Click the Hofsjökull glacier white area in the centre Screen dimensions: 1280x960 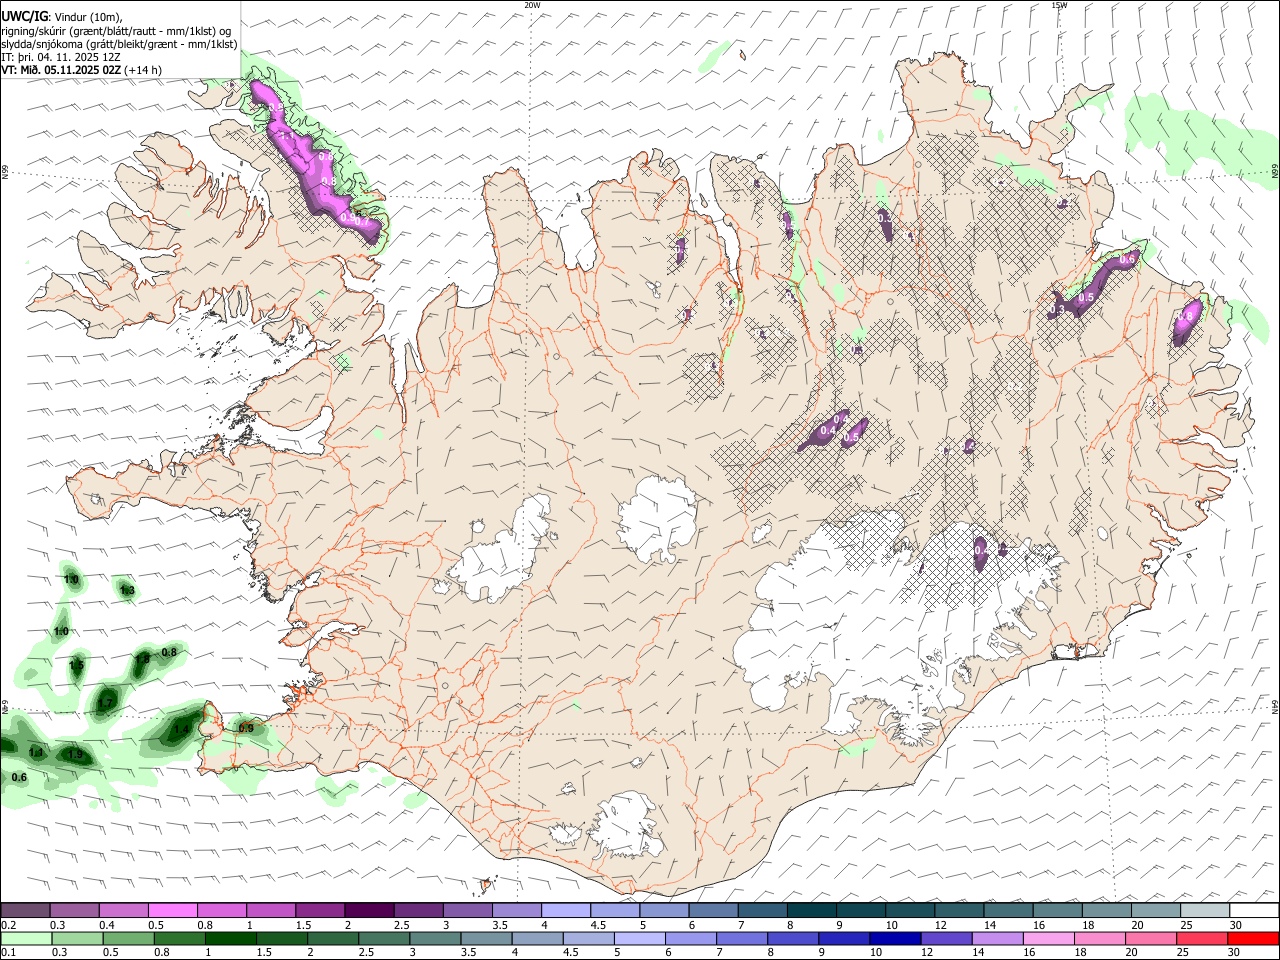point(658,518)
